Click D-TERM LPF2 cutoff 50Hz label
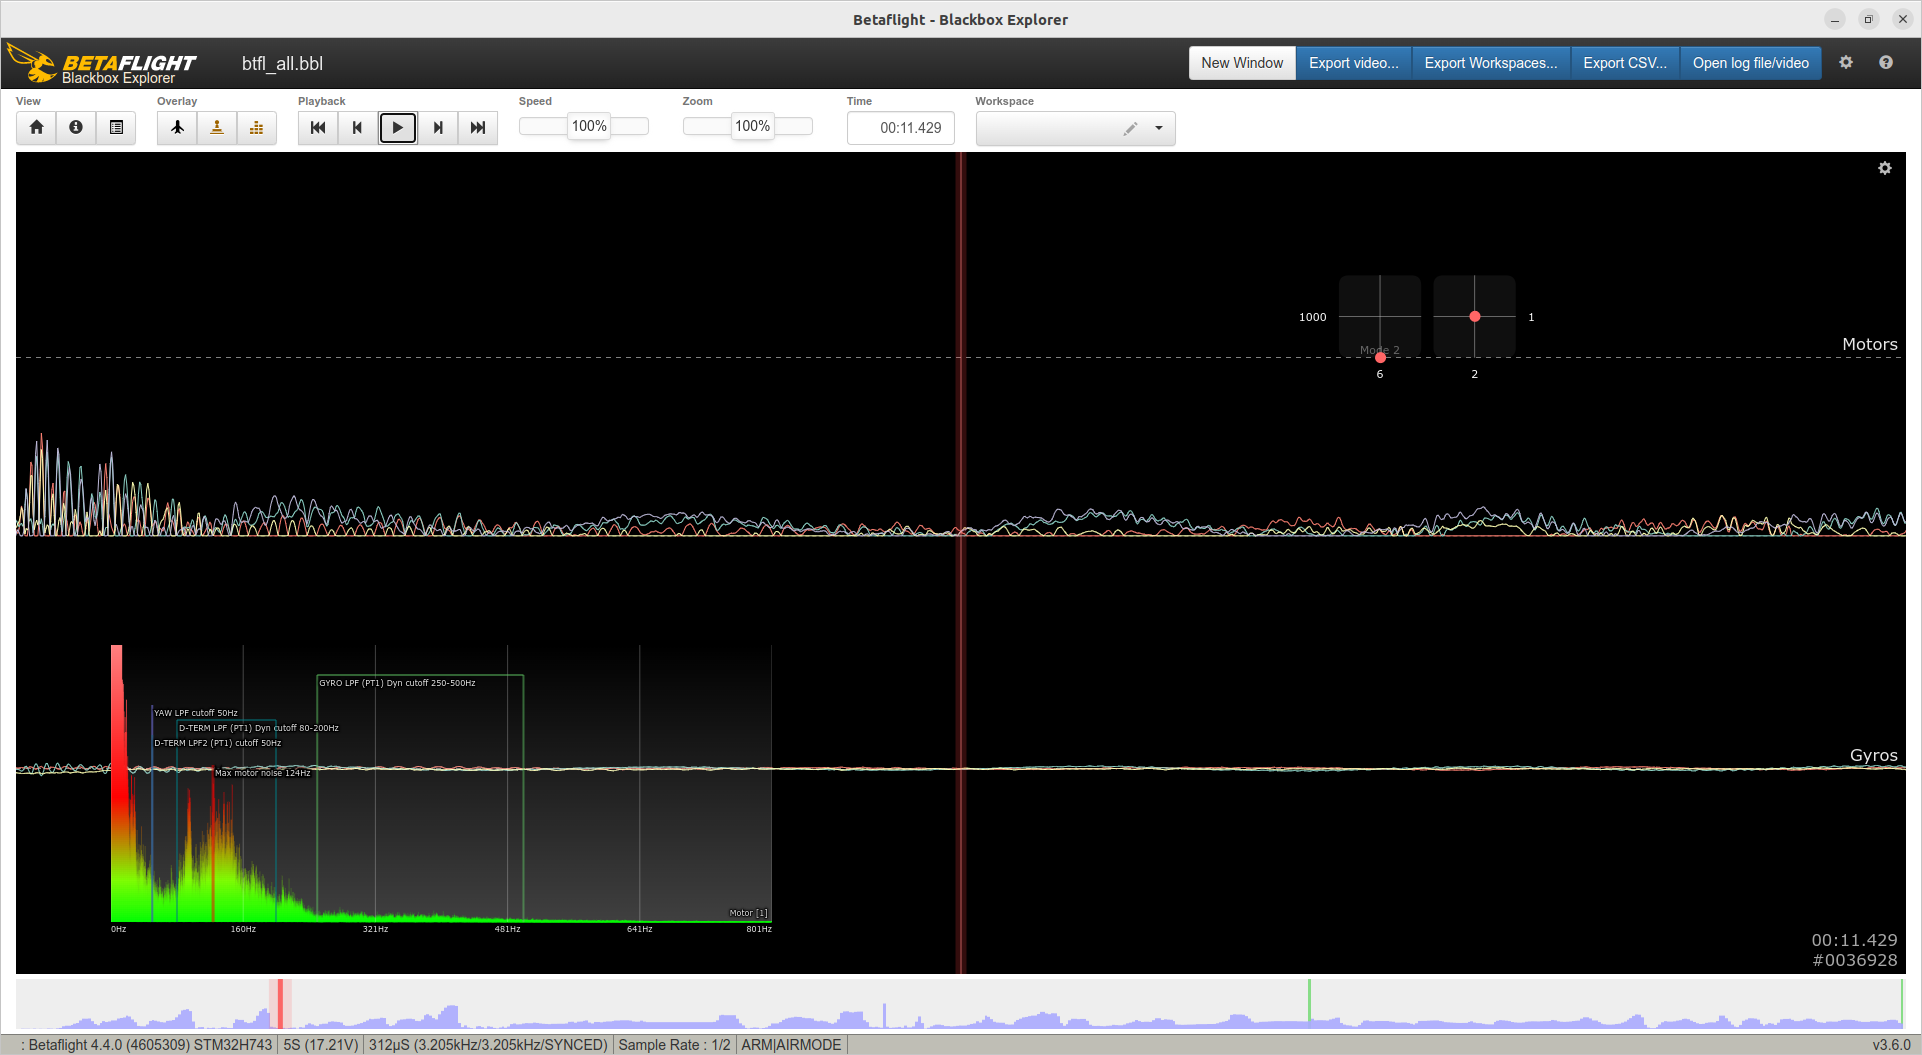This screenshot has width=1922, height=1055. coord(217,743)
